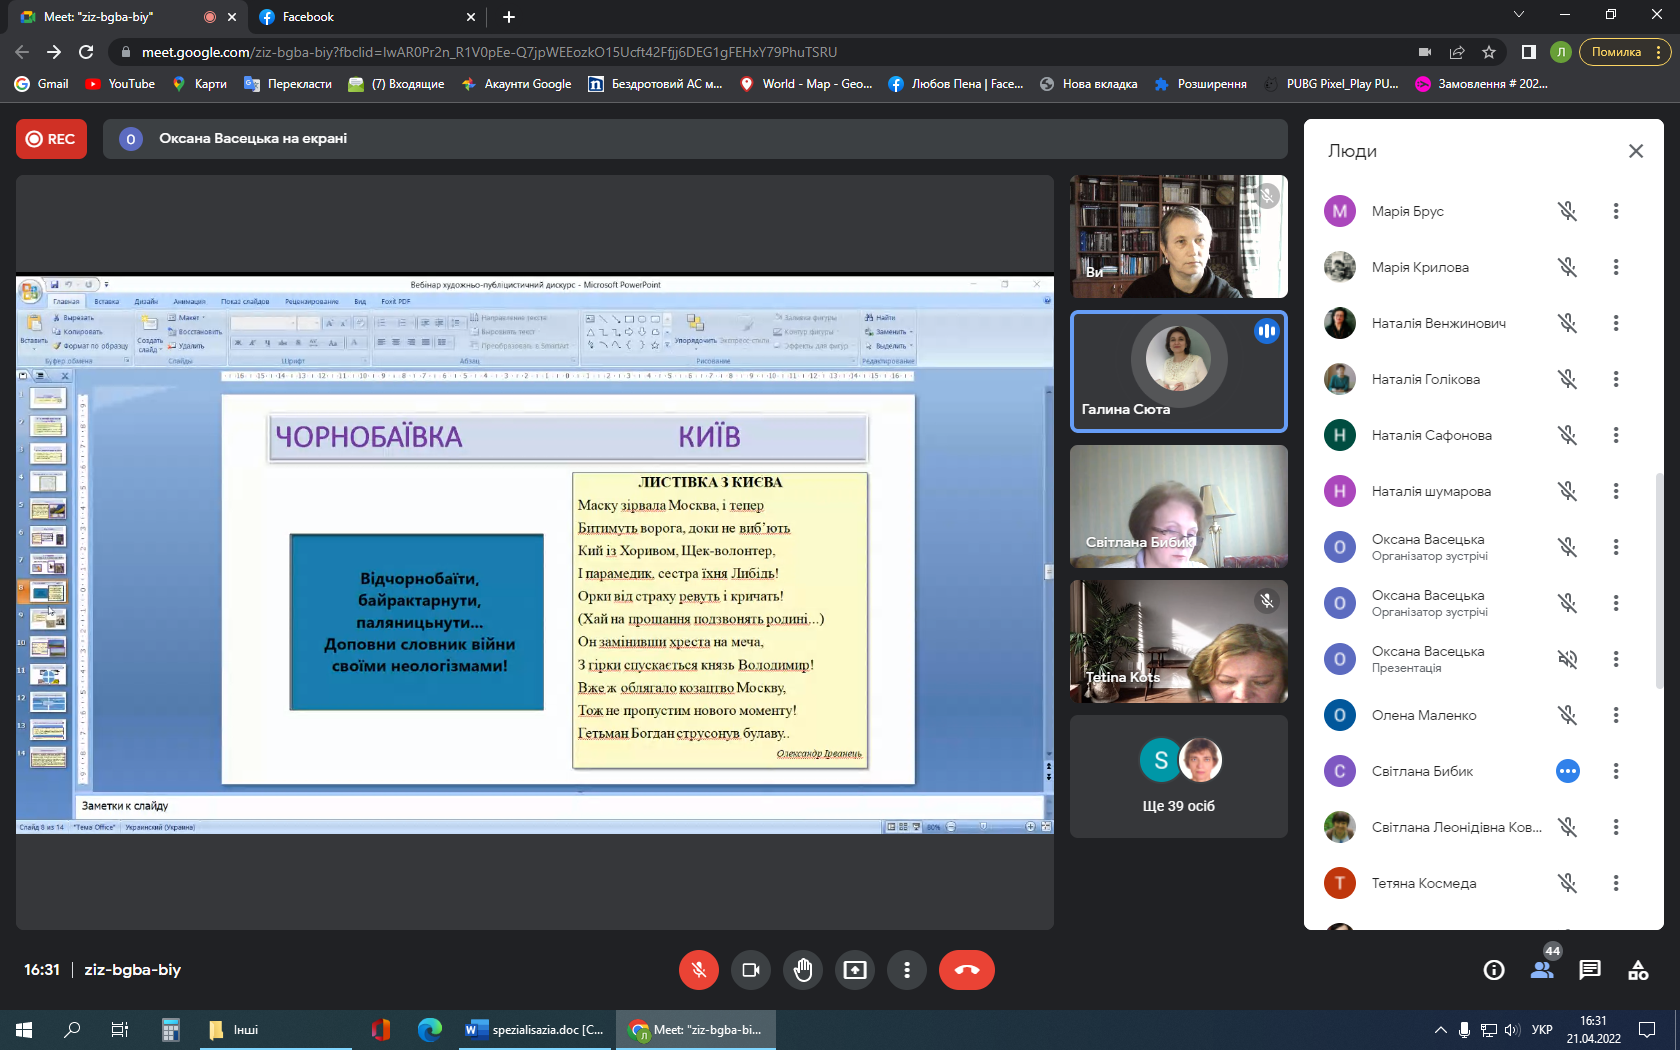
Task: Toggle the camera button
Action: [x=751, y=970]
